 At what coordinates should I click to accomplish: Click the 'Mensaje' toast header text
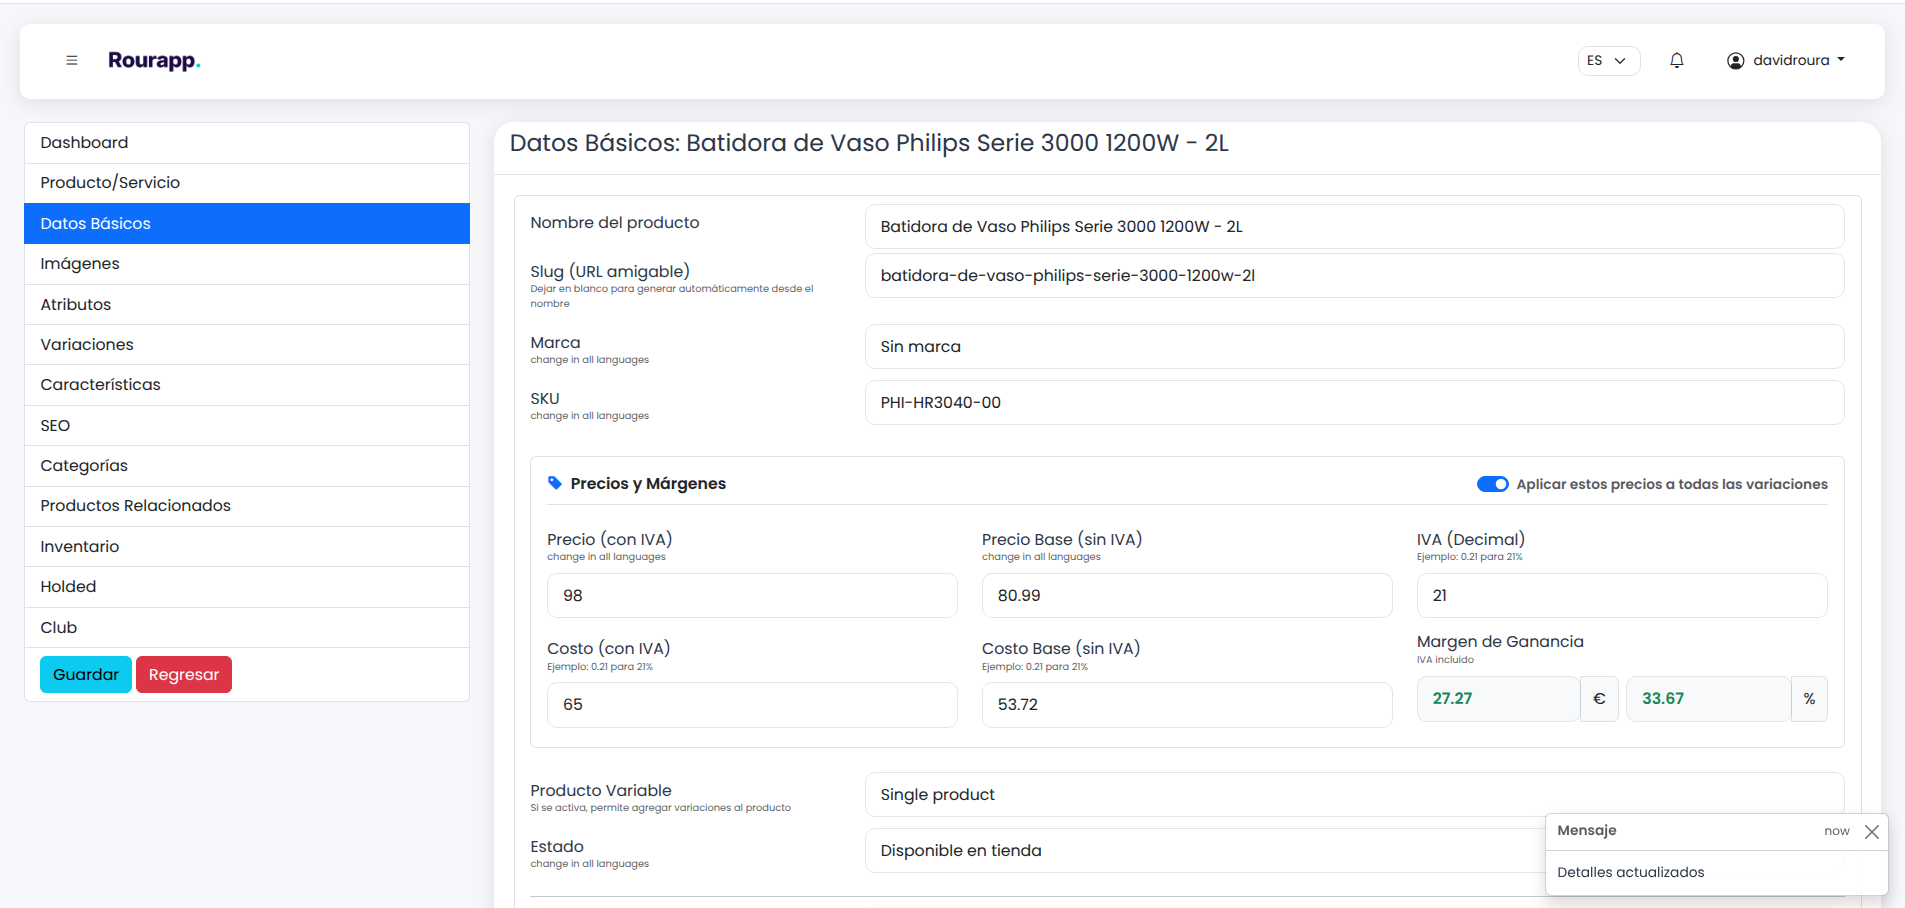tap(1587, 831)
